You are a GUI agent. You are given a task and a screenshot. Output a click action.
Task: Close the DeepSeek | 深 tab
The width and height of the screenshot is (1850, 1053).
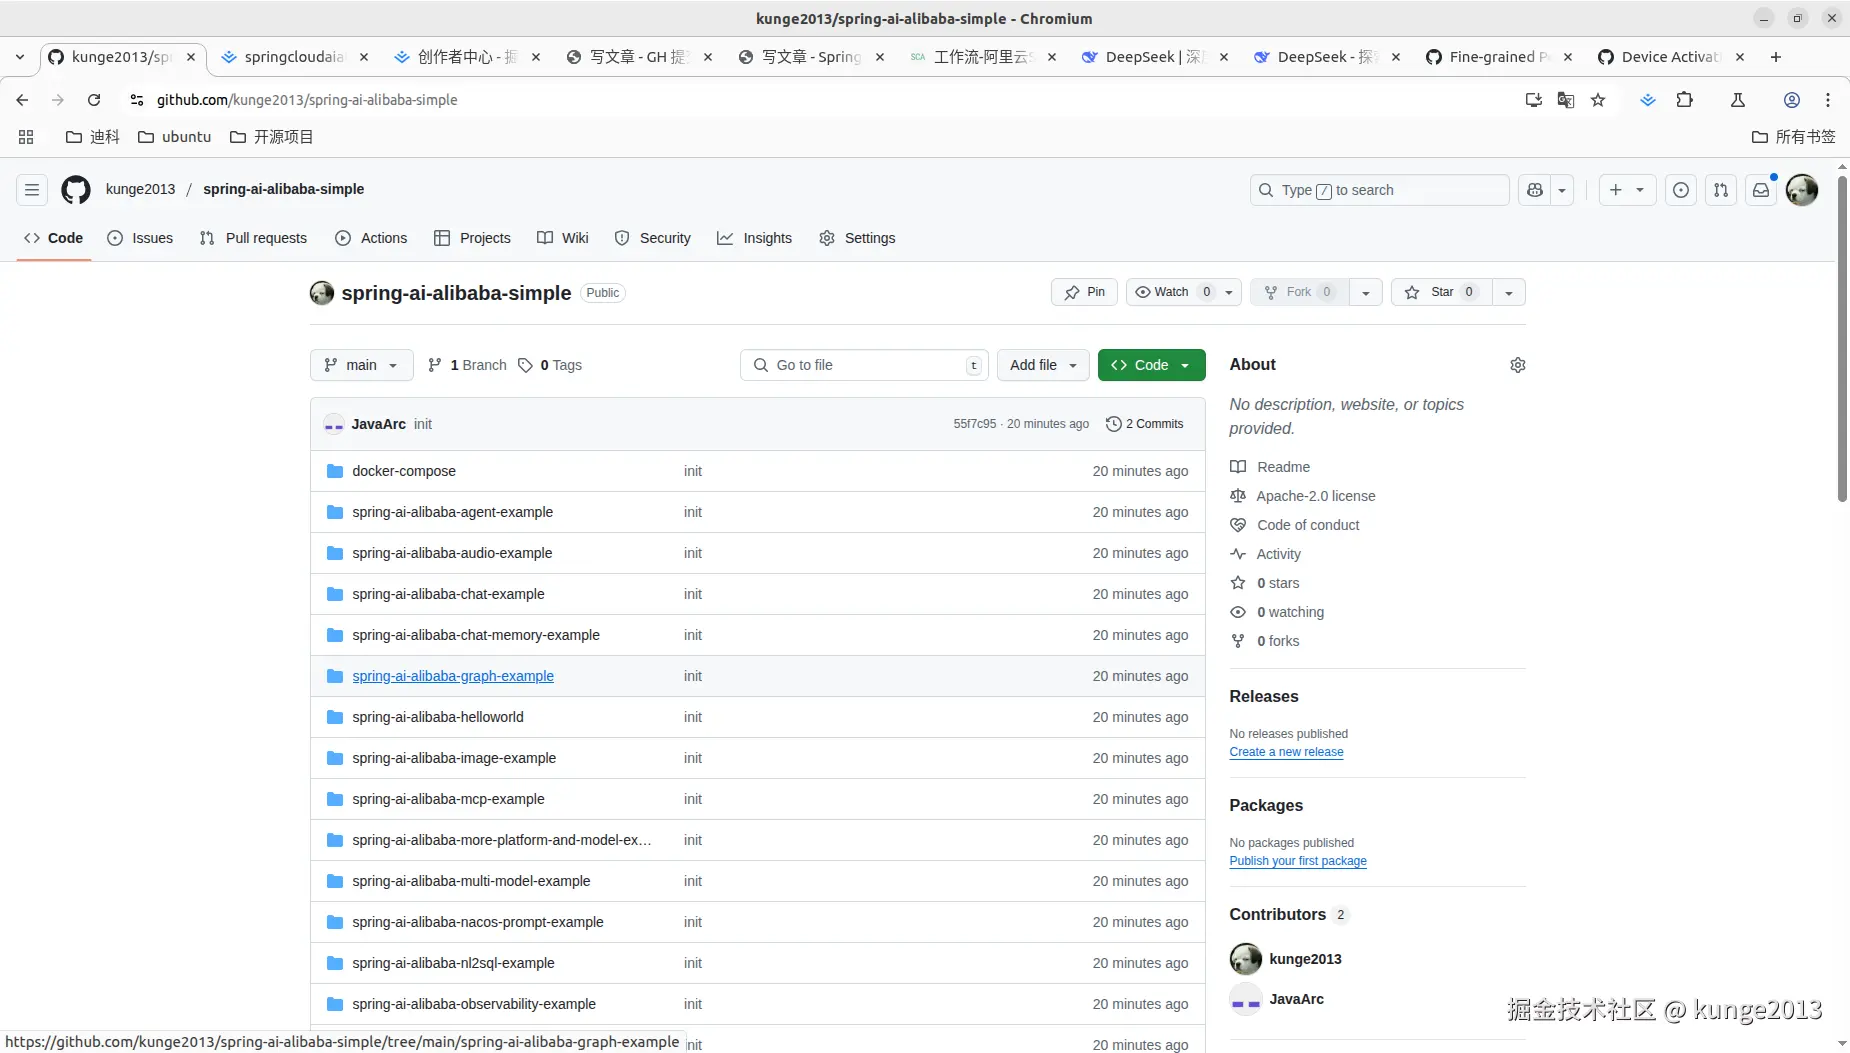pyautogui.click(x=1224, y=57)
